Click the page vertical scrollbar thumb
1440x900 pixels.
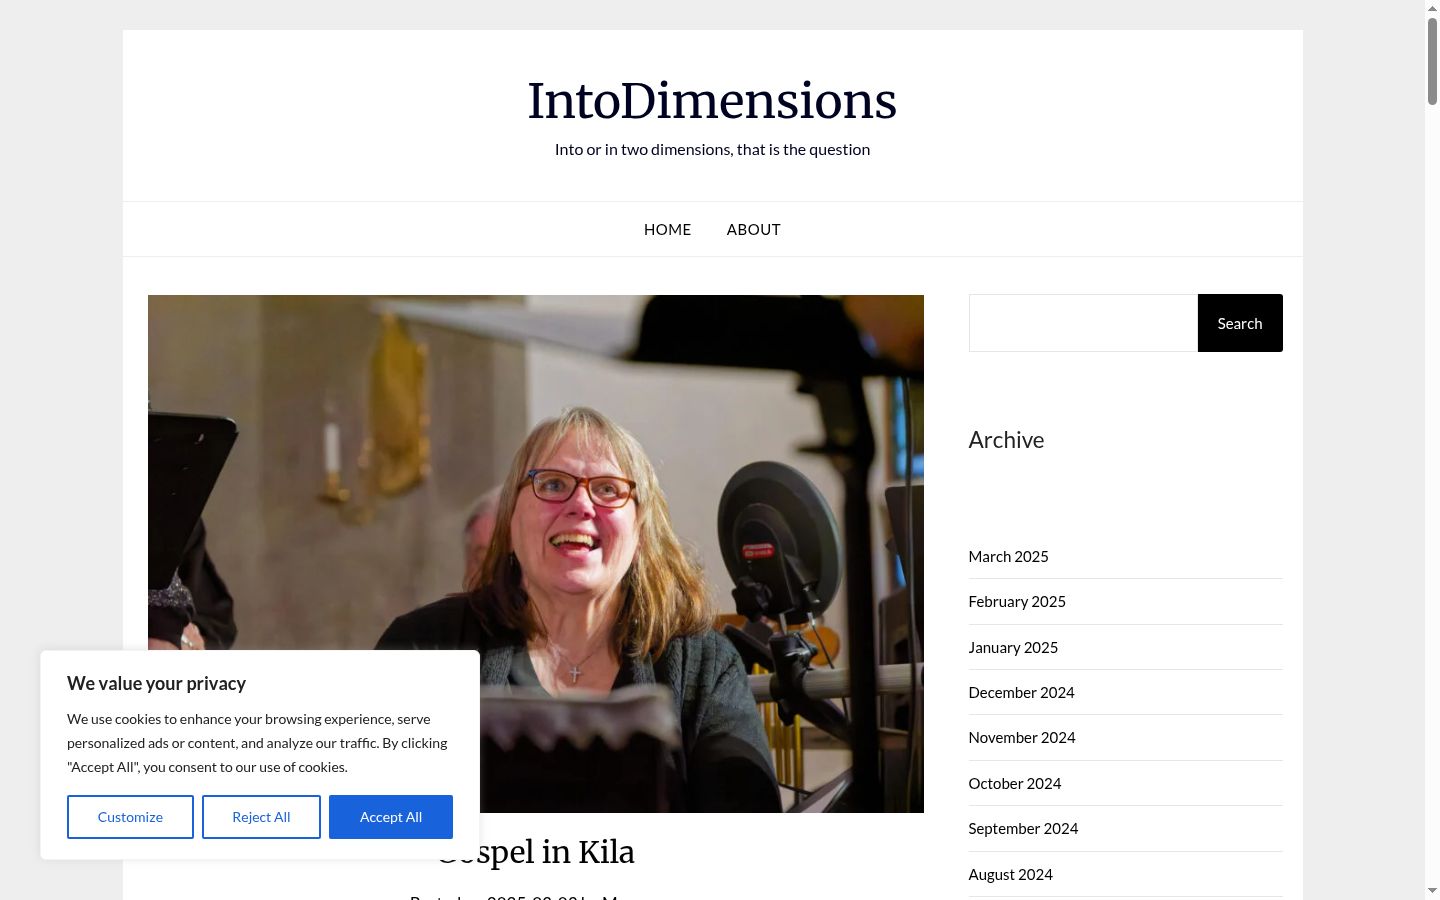(1432, 60)
